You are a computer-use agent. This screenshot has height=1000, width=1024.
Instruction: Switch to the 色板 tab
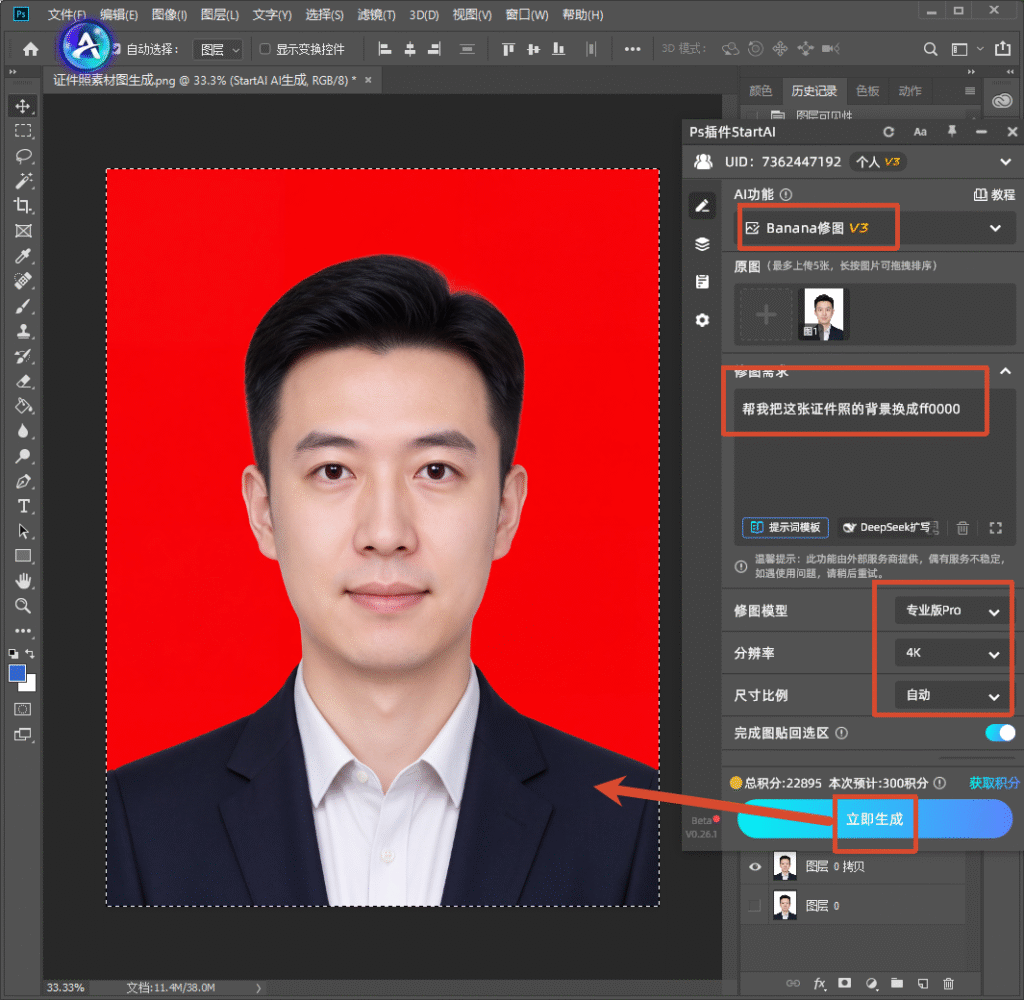click(x=867, y=91)
